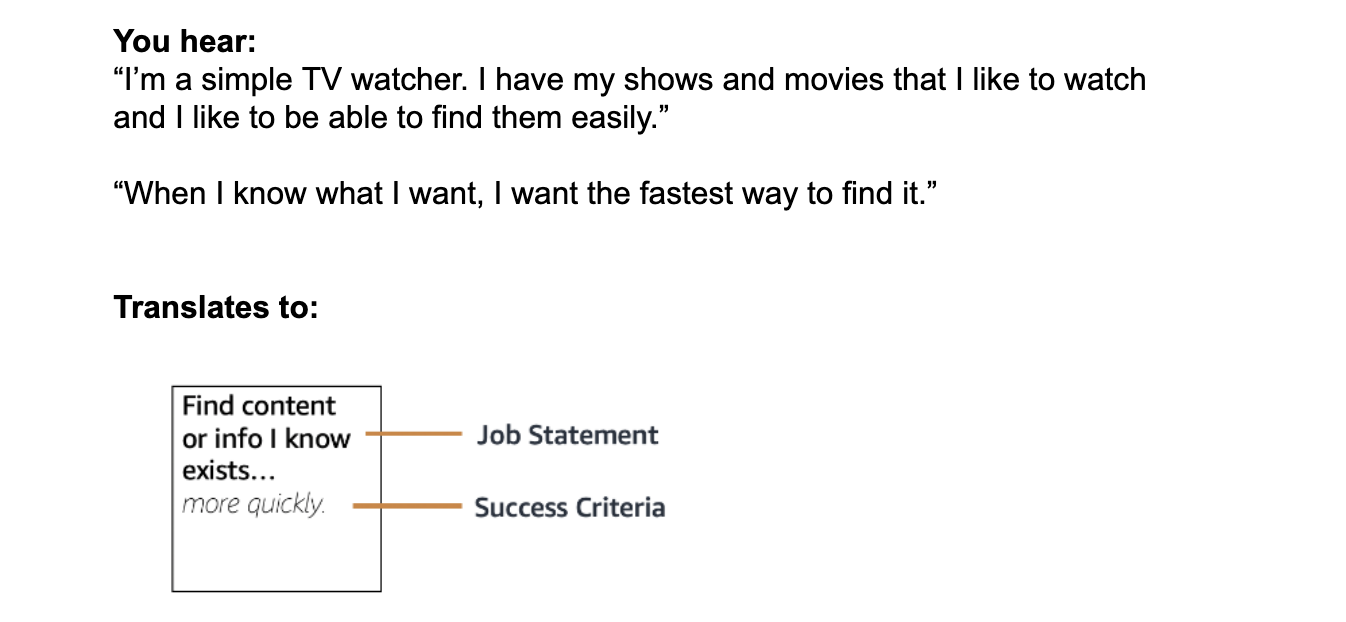Click the "Success Criteria" label

(x=570, y=507)
